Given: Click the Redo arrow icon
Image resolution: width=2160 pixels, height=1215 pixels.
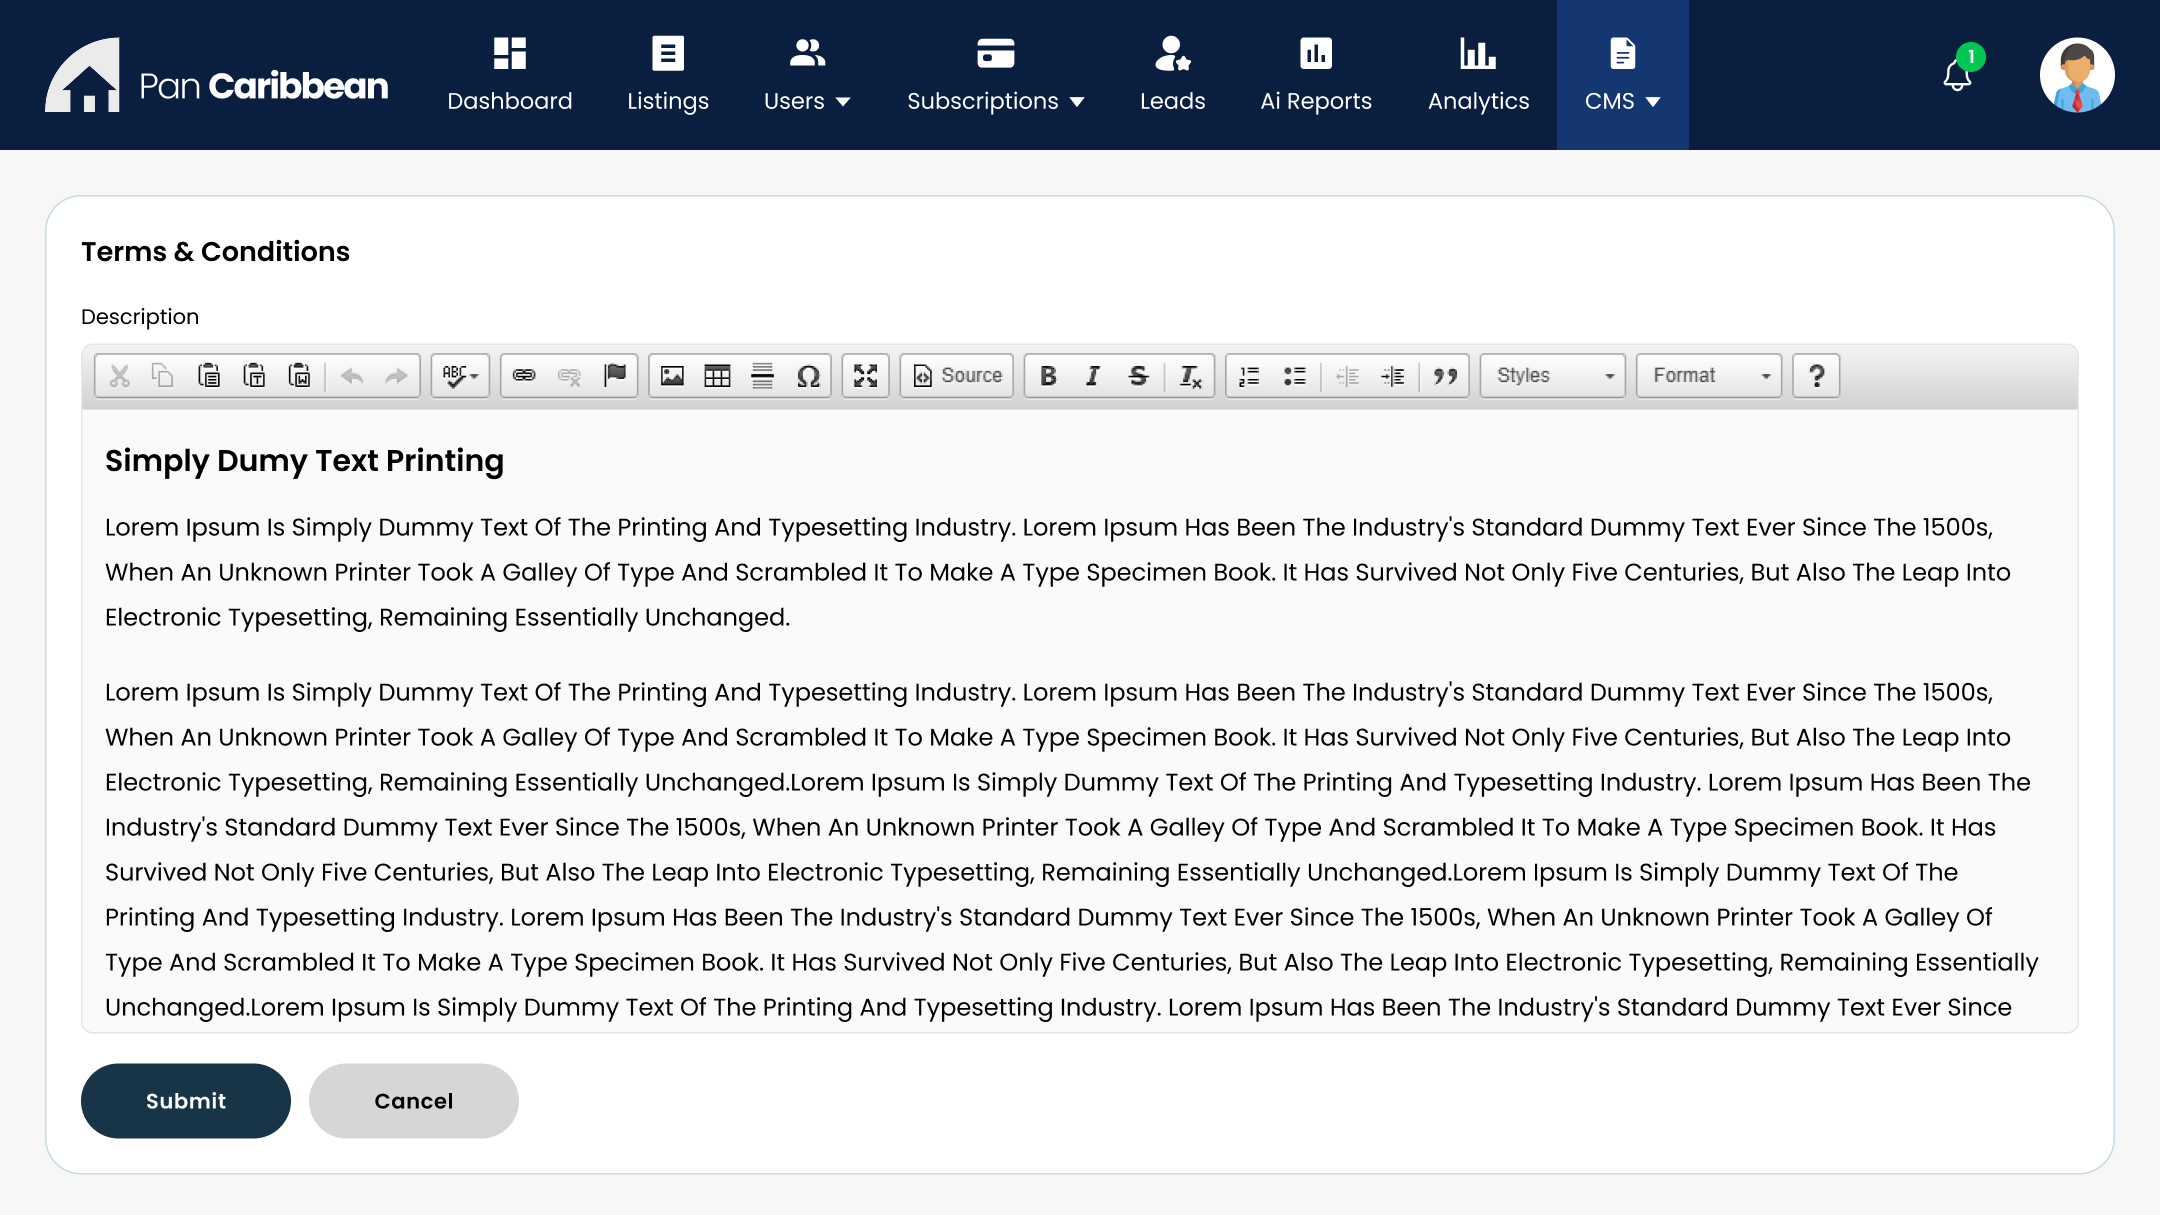Looking at the screenshot, I should coord(396,376).
